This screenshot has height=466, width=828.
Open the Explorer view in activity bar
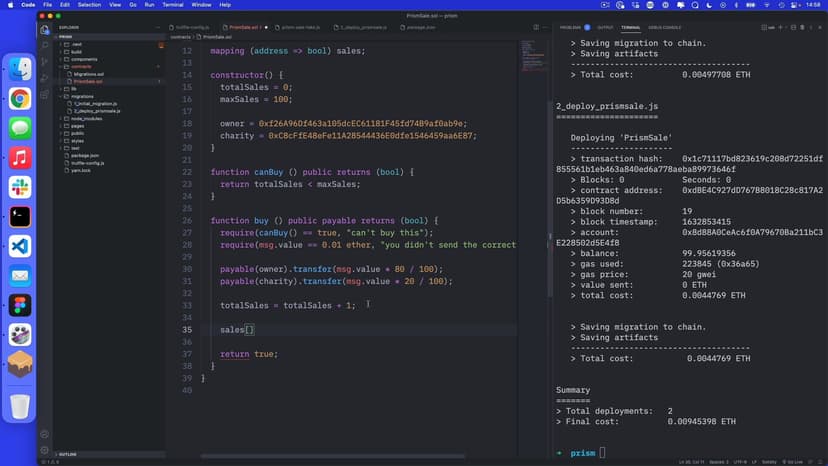click(45, 30)
